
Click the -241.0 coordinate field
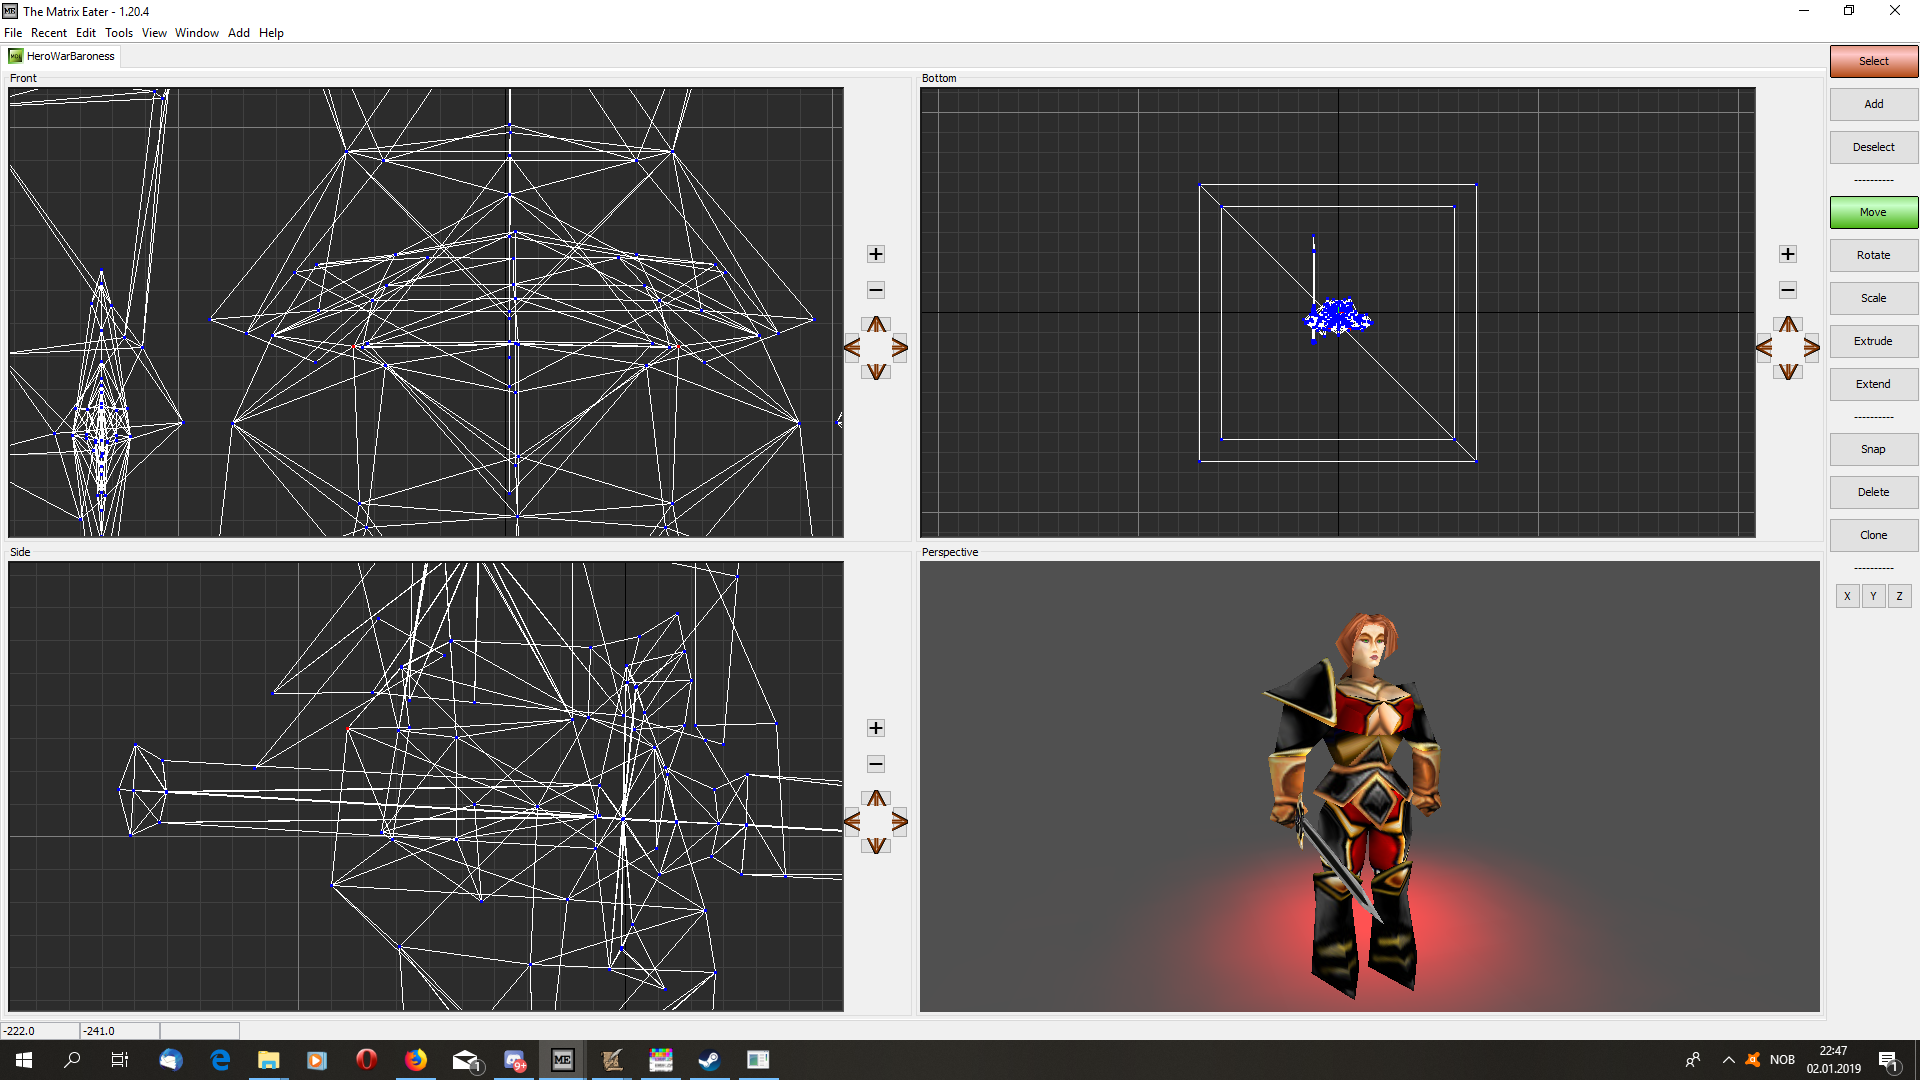120,1031
